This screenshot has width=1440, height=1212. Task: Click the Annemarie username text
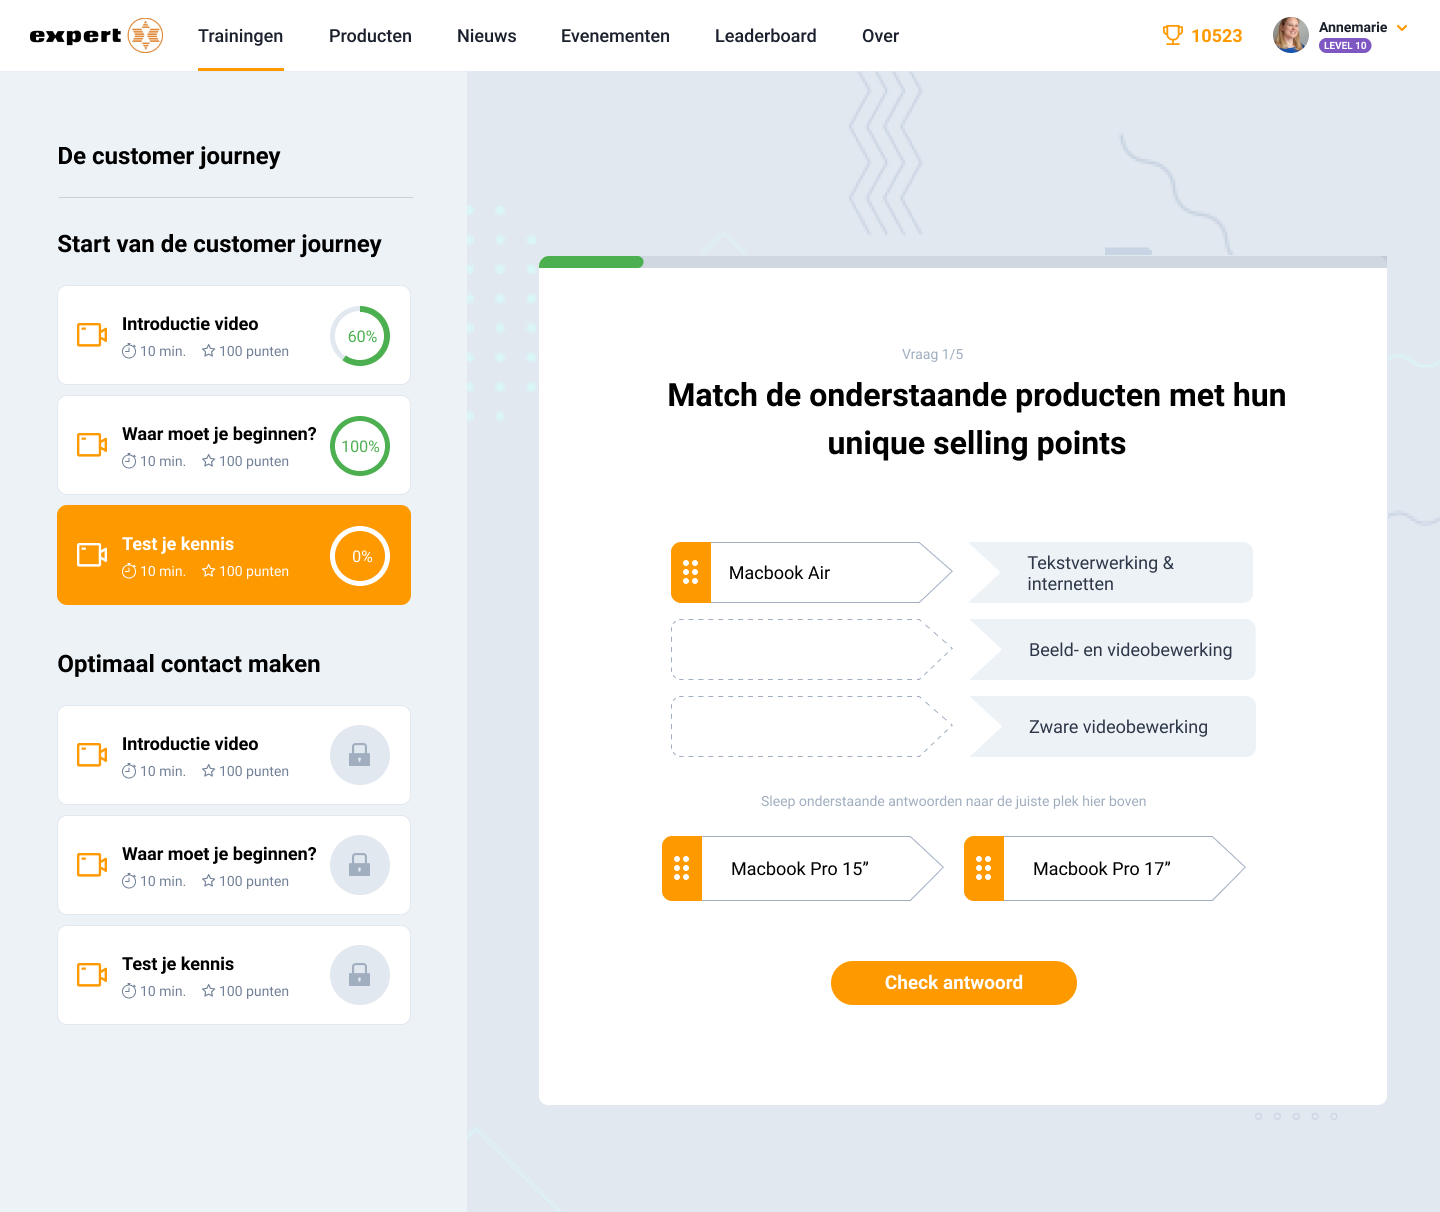click(1353, 27)
